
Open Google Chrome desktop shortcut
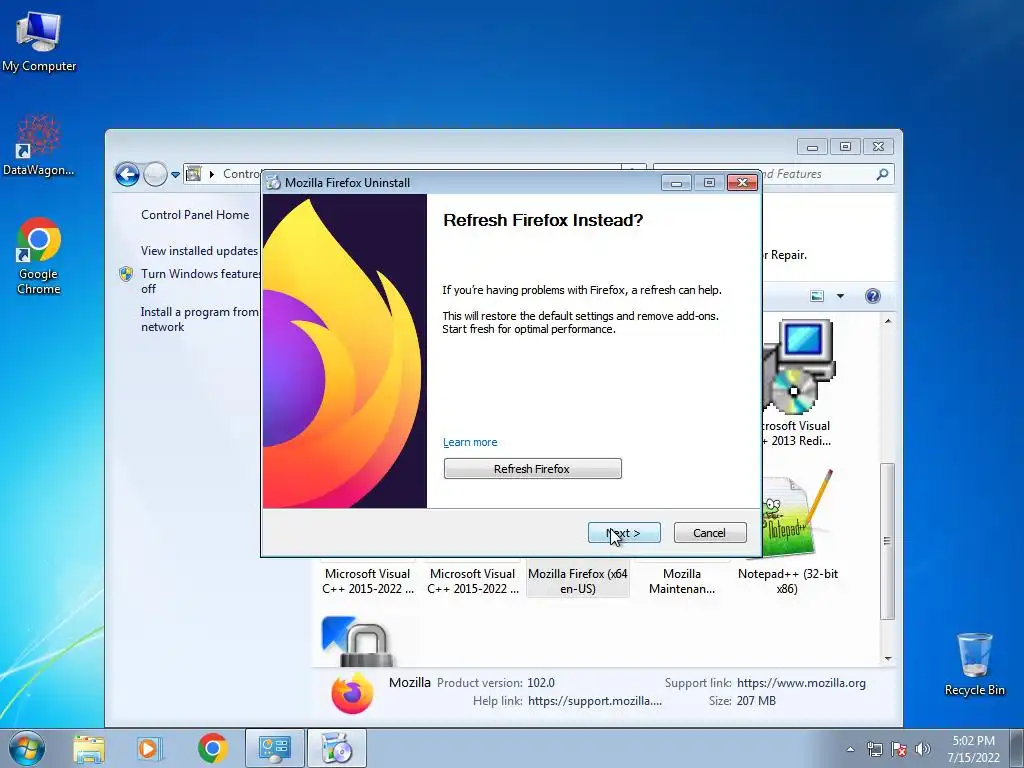pyautogui.click(x=38, y=256)
